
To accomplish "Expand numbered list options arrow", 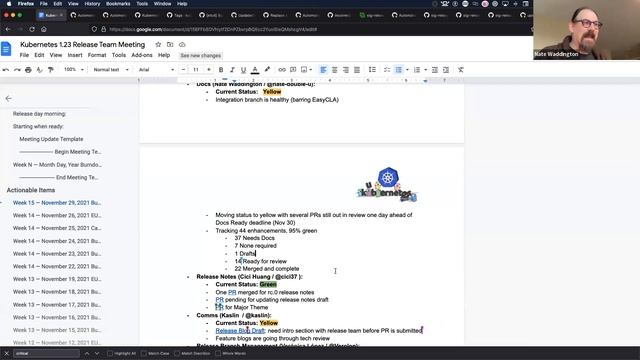I will coord(425,70).
